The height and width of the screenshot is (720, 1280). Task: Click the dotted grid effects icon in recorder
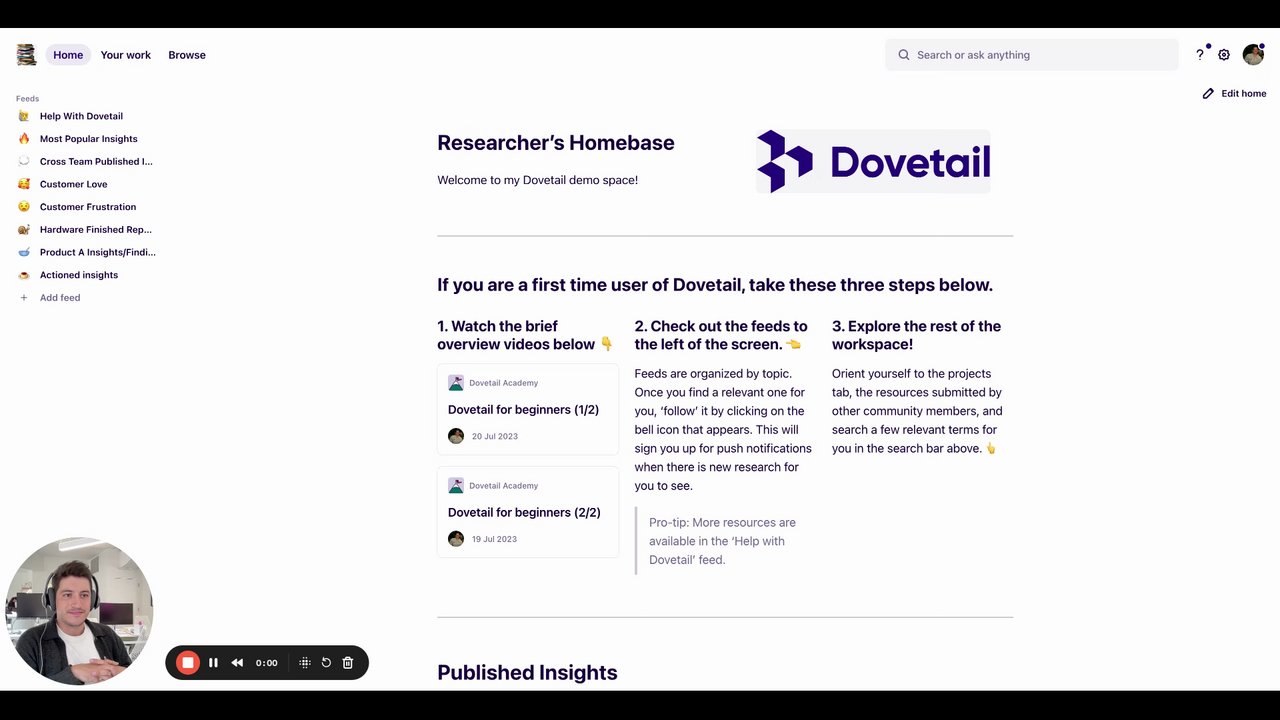click(305, 662)
